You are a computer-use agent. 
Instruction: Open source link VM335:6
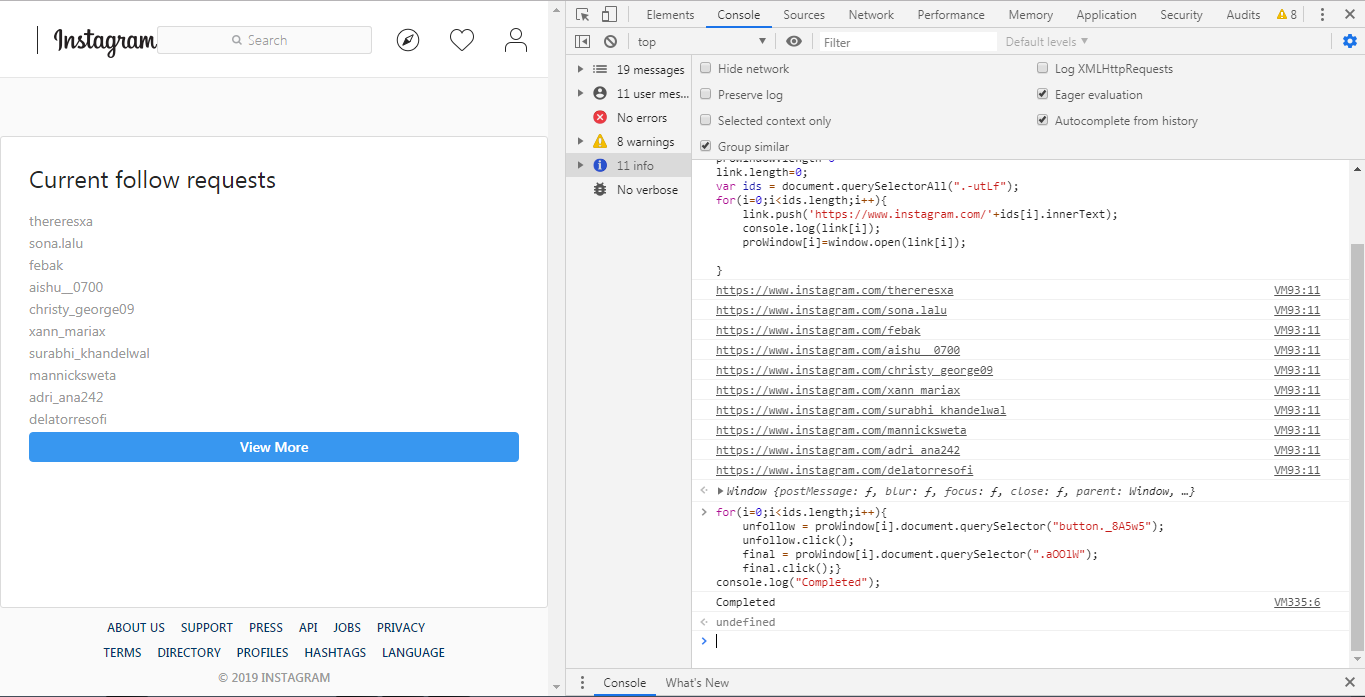1297,602
